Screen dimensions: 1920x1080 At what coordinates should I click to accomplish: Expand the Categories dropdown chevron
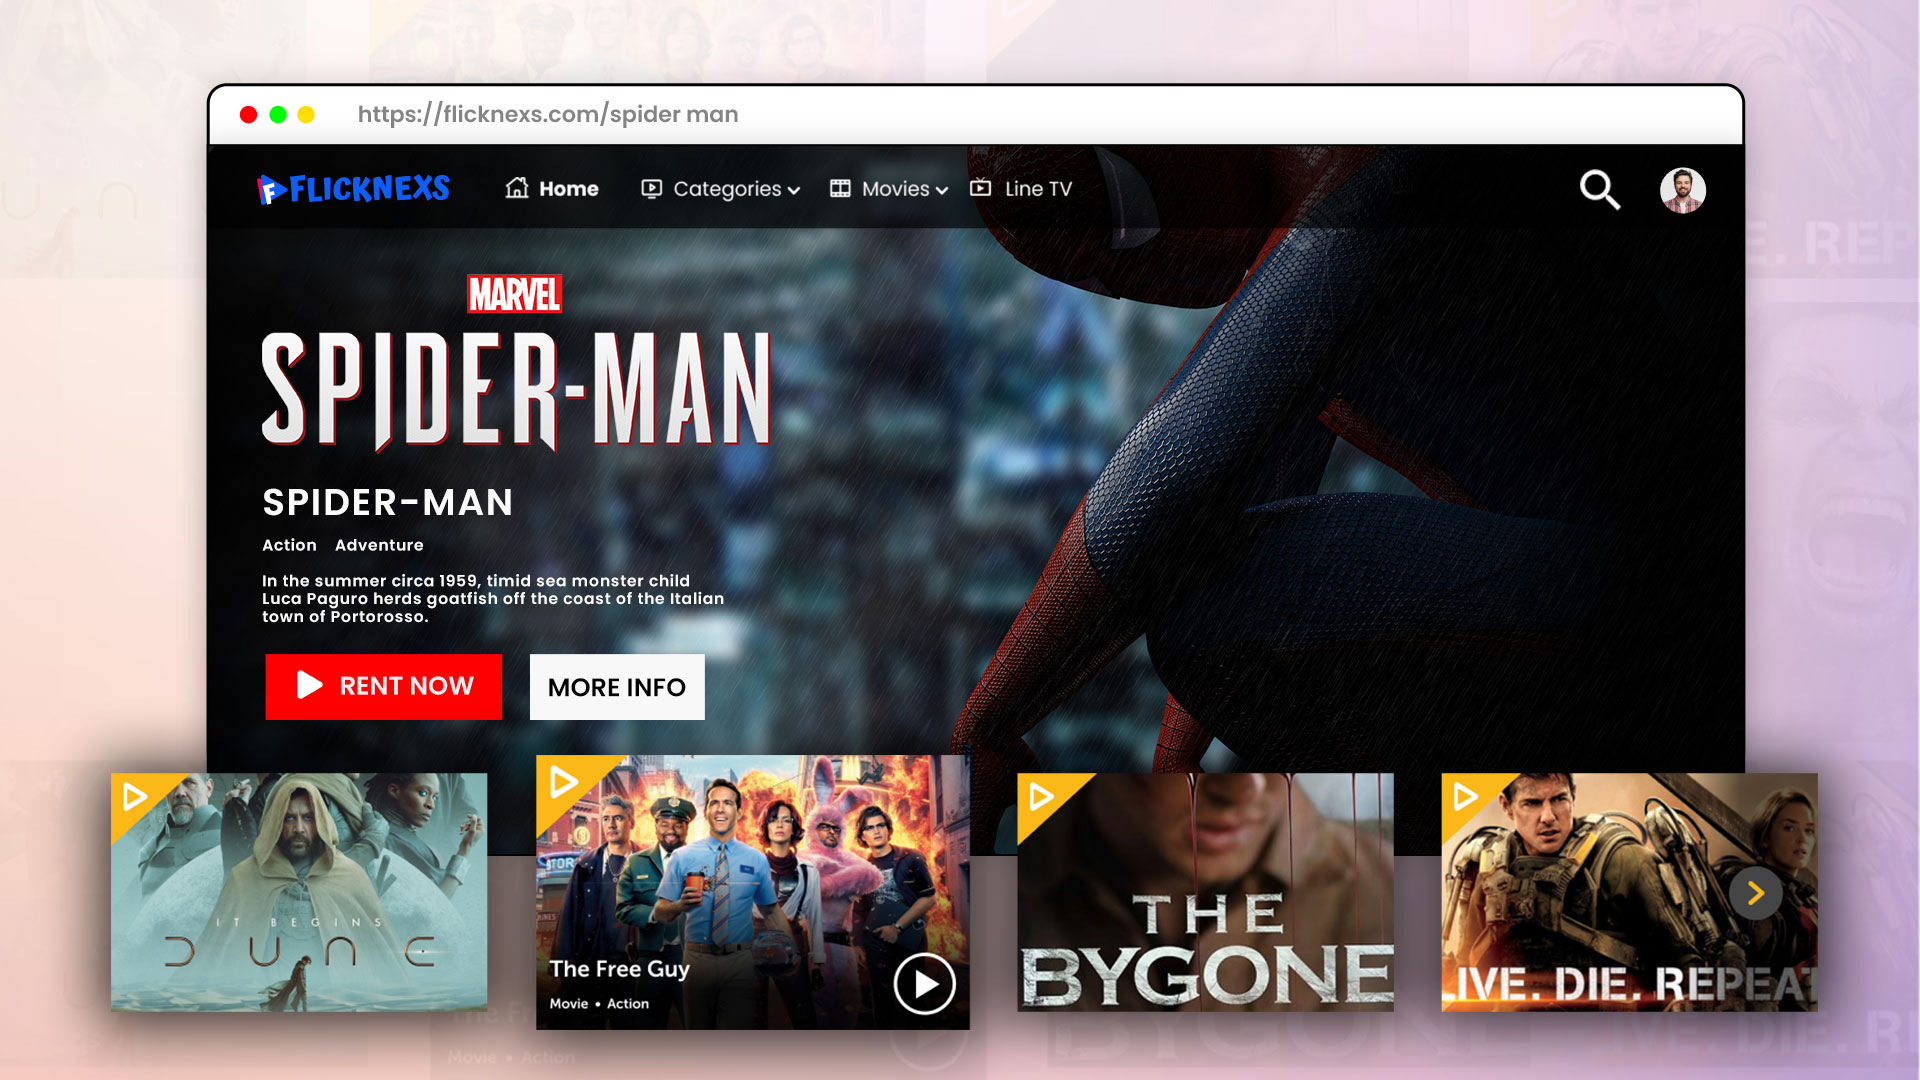point(794,190)
